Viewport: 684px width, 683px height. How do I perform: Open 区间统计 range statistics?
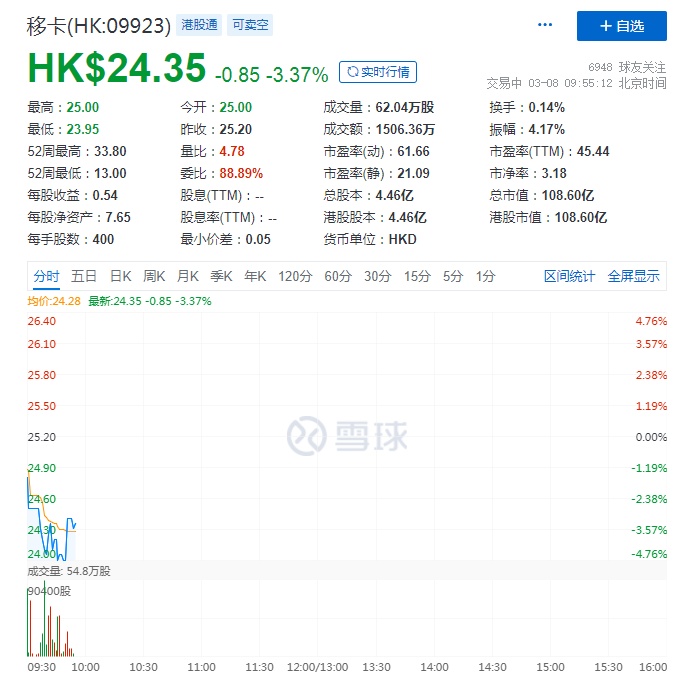tap(569, 276)
